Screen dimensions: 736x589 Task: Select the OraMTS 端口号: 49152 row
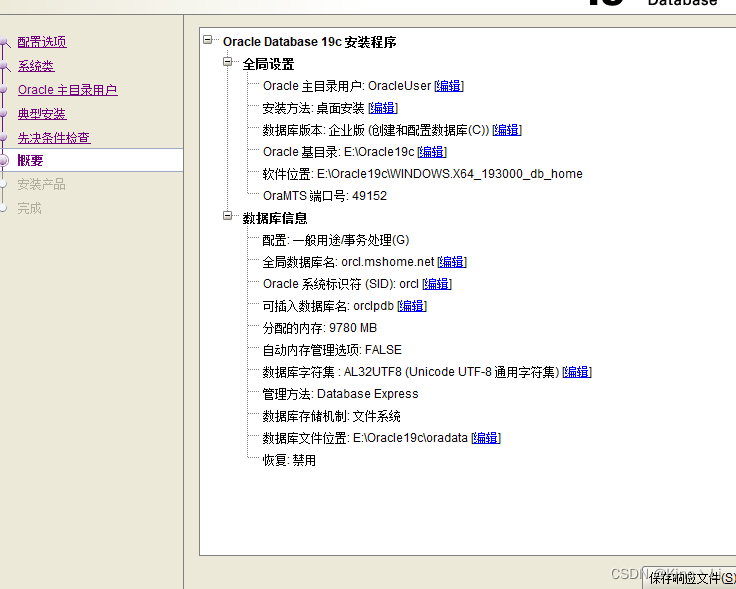coord(325,196)
